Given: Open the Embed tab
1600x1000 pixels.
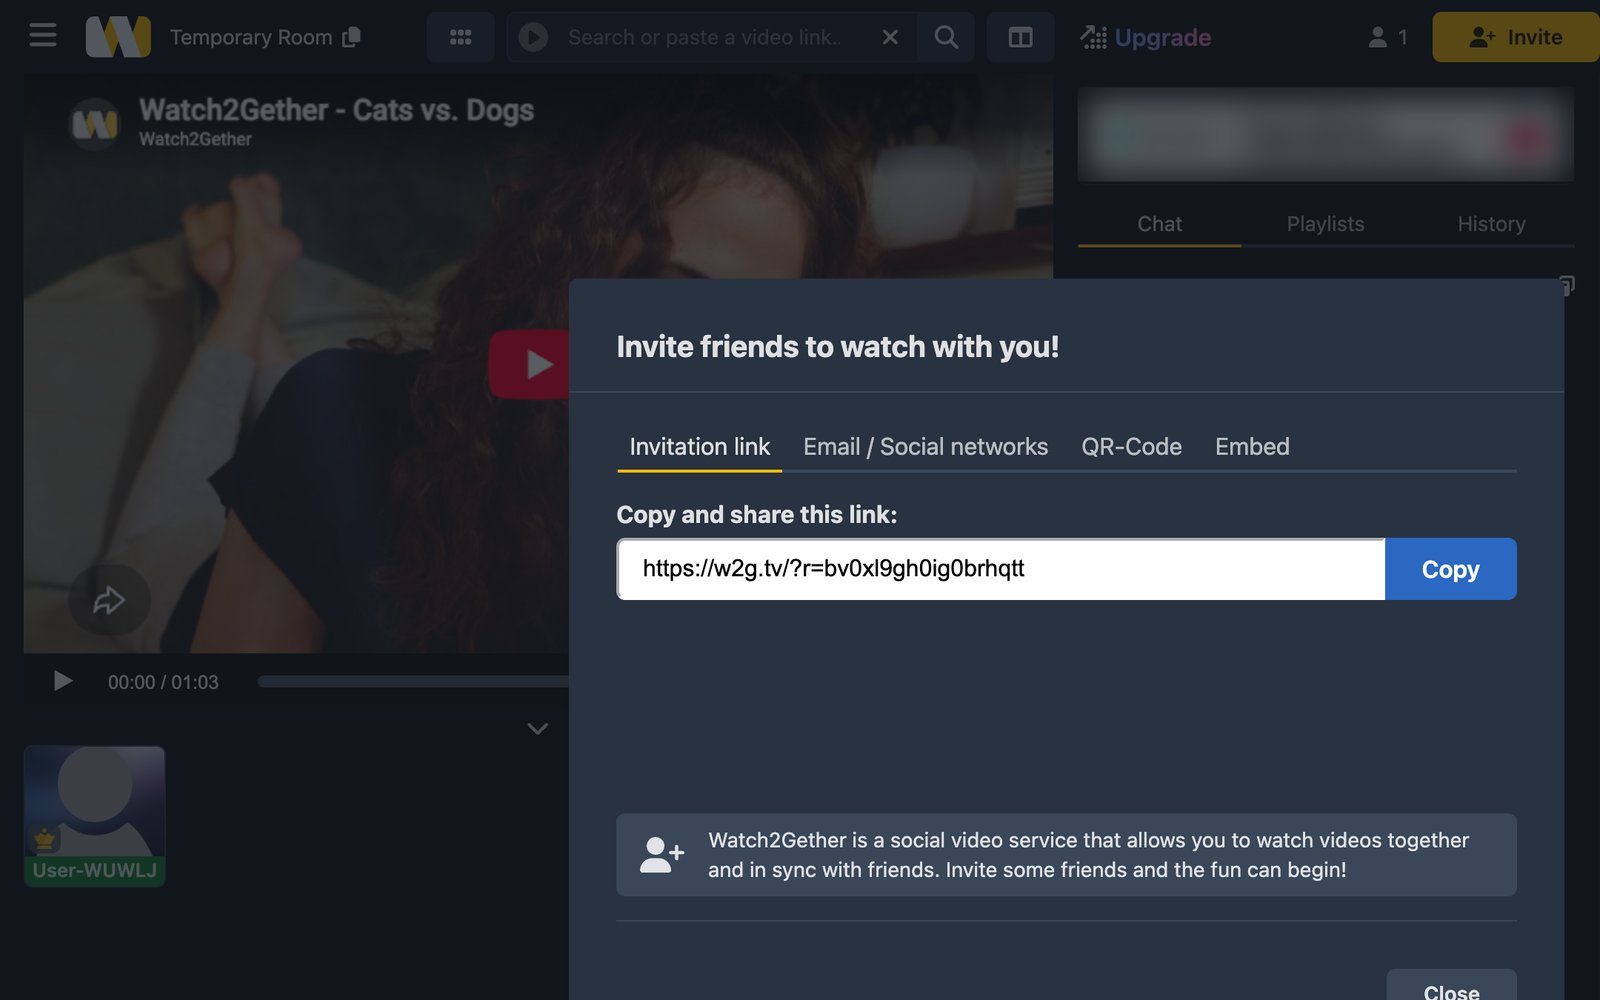Looking at the screenshot, I should click(x=1252, y=447).
